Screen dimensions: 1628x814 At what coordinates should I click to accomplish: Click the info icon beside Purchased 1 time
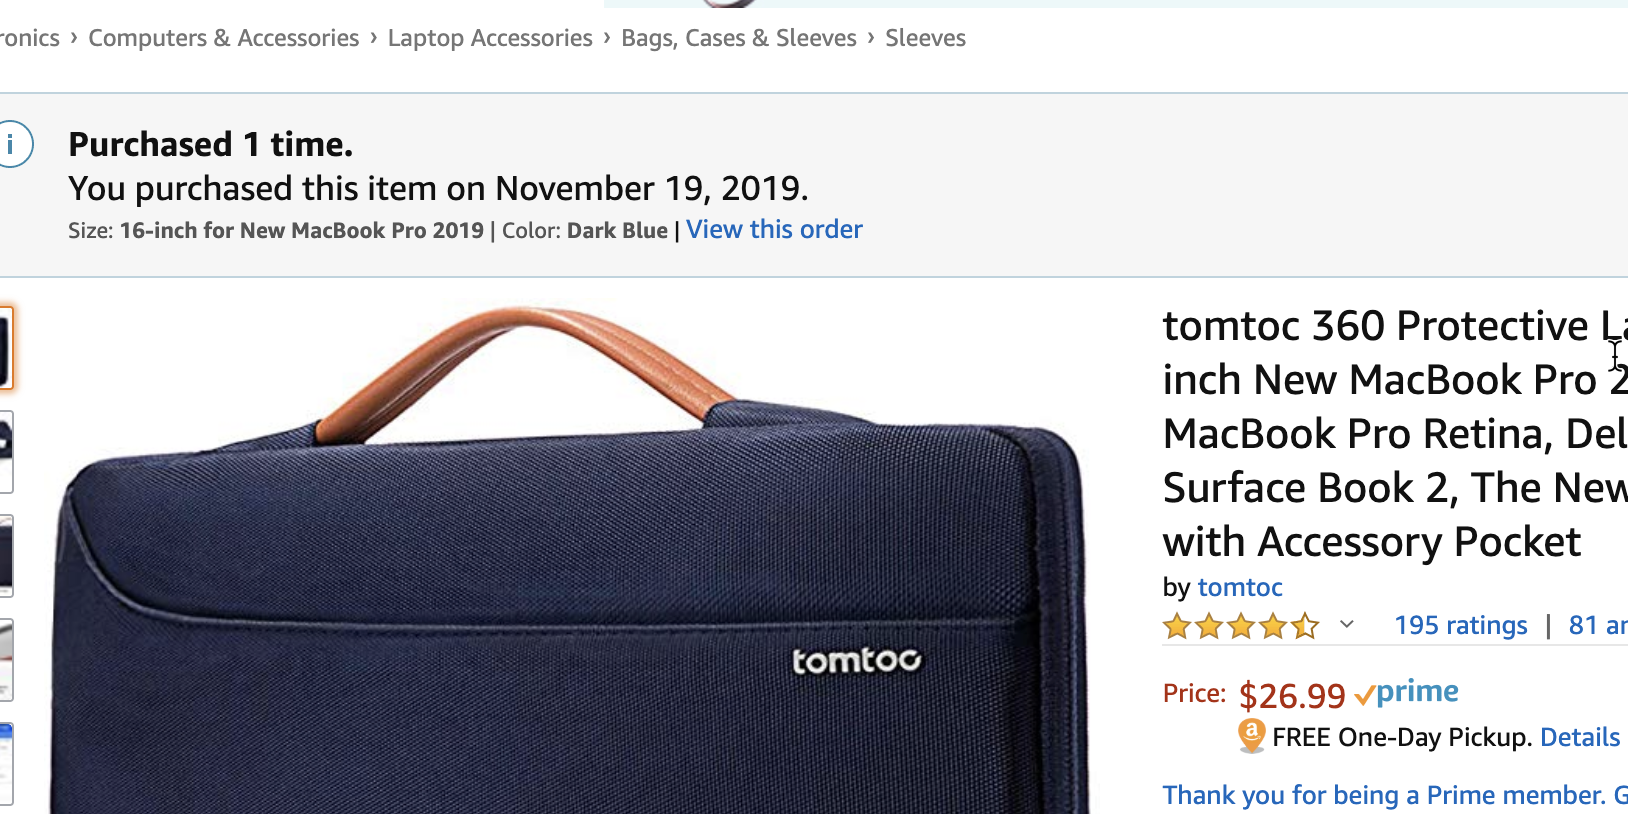[x=14, y=145]
